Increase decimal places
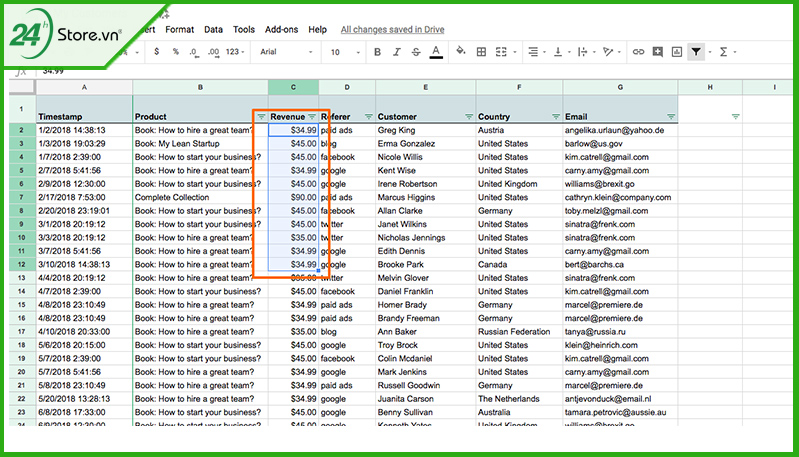 click(214, 52)
